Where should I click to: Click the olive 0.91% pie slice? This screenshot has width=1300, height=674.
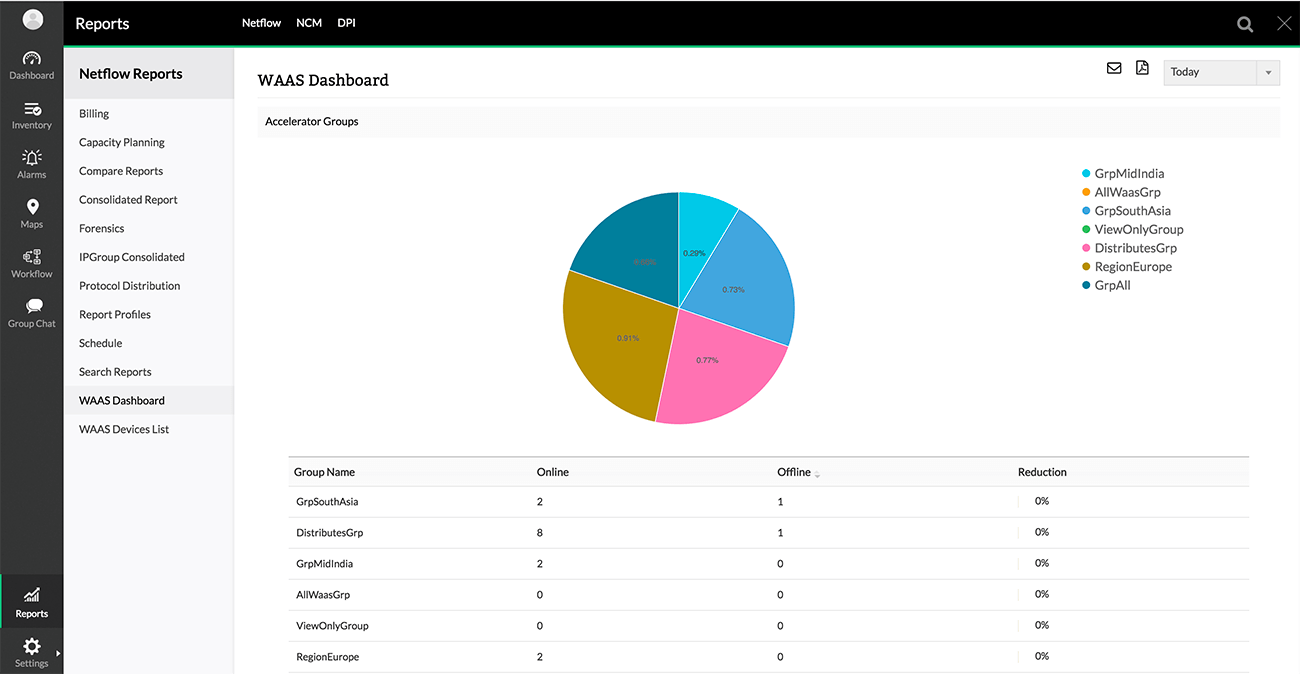[620, 345]
